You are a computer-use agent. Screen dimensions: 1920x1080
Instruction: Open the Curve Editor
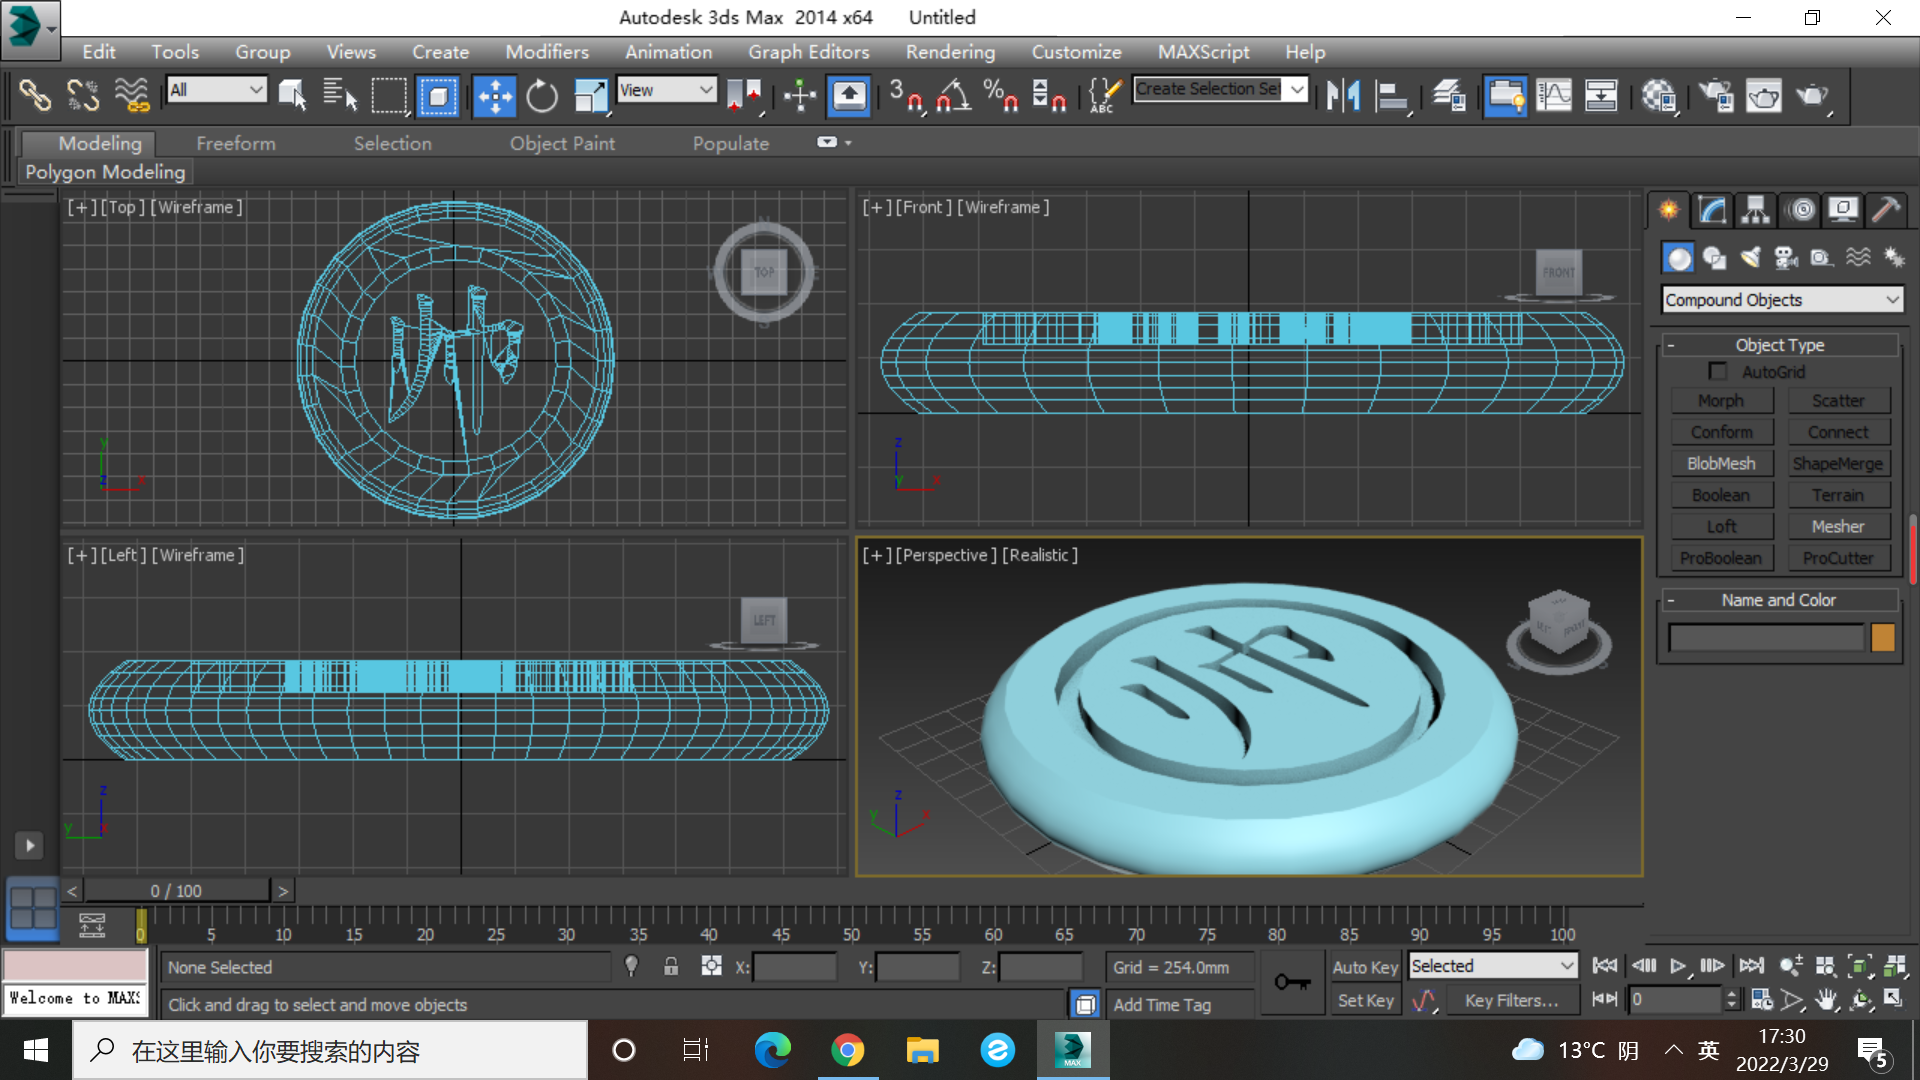(1553, 95)
